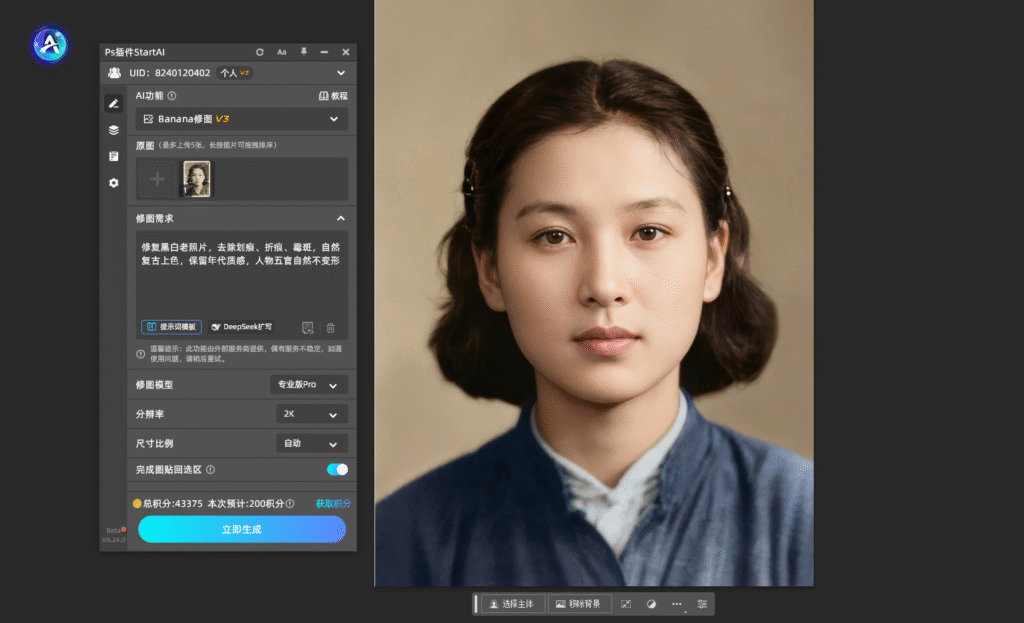Image resolution: width=1024 pixels, height=623 pixels.
Task: Click the refresh icon in StartAI title bar
Action: point(260,52)
